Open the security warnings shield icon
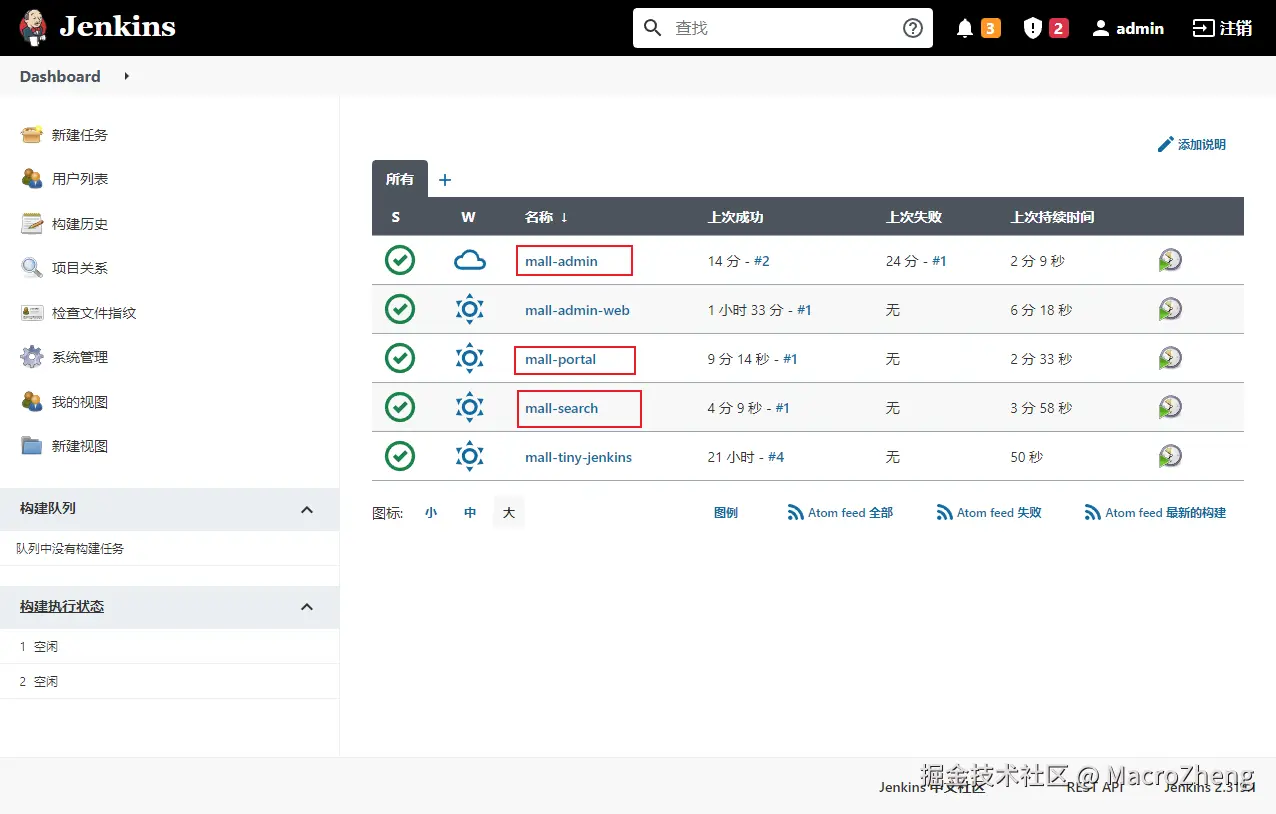The height and width of the screenshot is (814, 1276). 1033,28
